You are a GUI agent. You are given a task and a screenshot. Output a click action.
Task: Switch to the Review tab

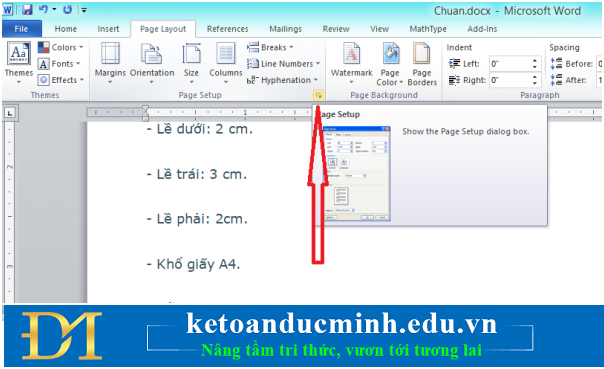coord(336,29)
